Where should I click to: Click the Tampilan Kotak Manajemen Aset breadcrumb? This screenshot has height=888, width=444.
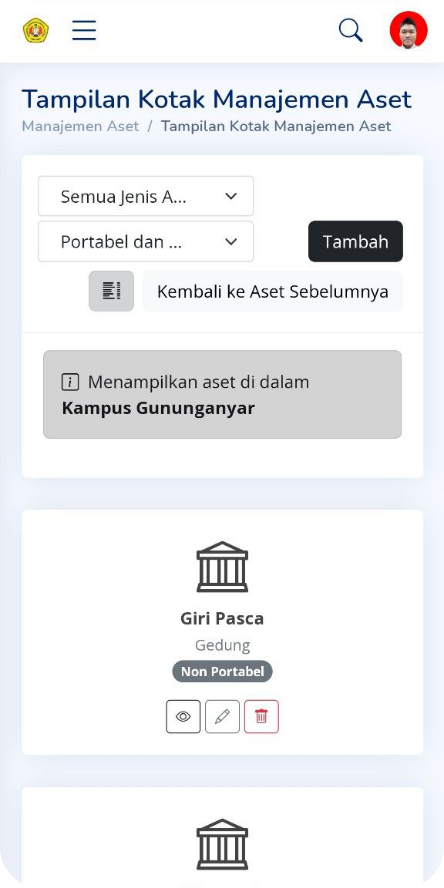(x=276, y=126)
